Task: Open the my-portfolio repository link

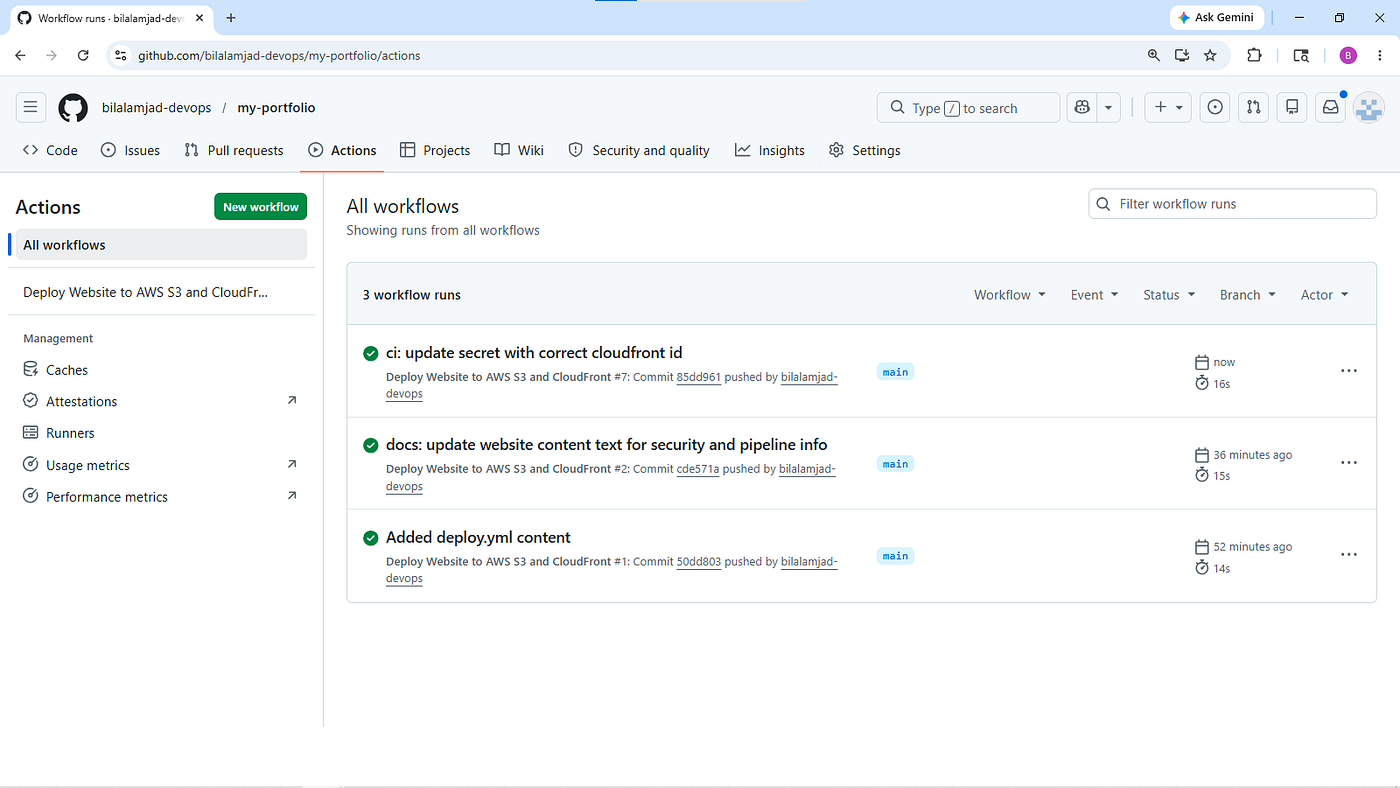Action: click(x=276, y=108)
